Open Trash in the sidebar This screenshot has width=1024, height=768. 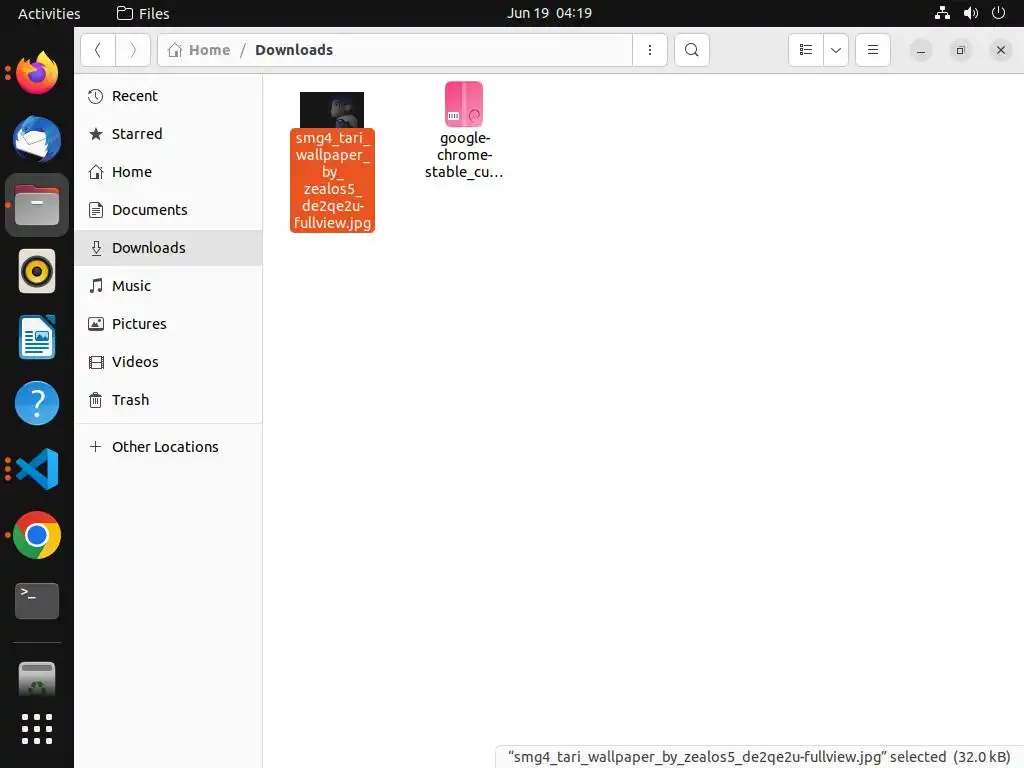click(x=168, y=400)
